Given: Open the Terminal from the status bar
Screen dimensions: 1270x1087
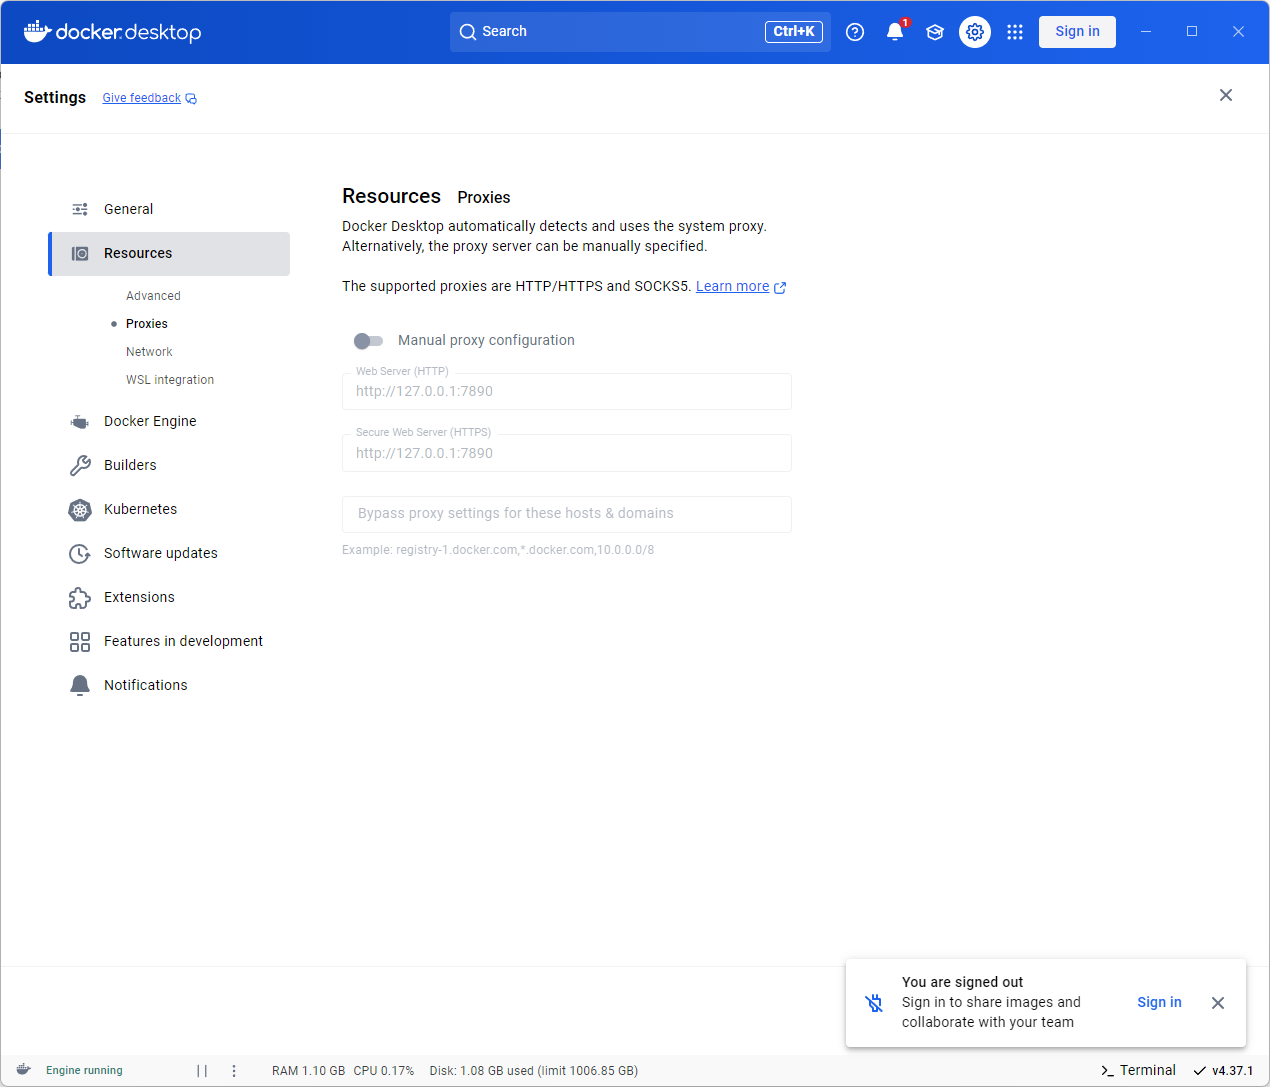Looking at the screenshot, I should (x=1138, y=1071).
